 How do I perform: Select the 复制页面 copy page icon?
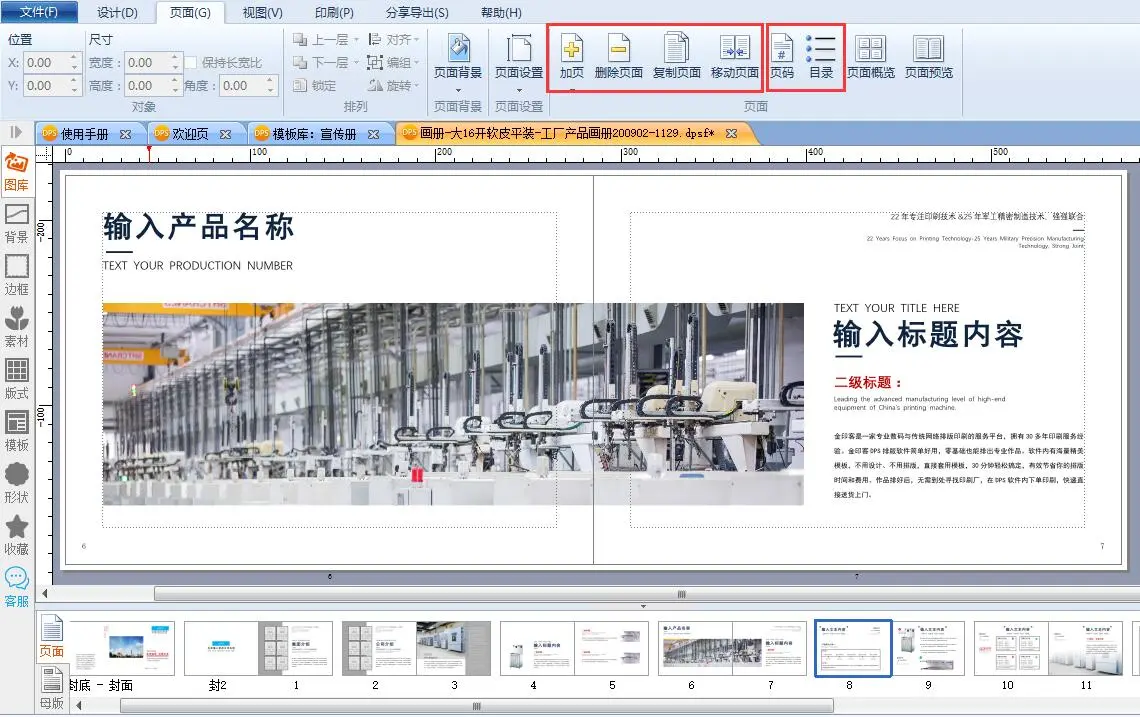click(676, 50)
